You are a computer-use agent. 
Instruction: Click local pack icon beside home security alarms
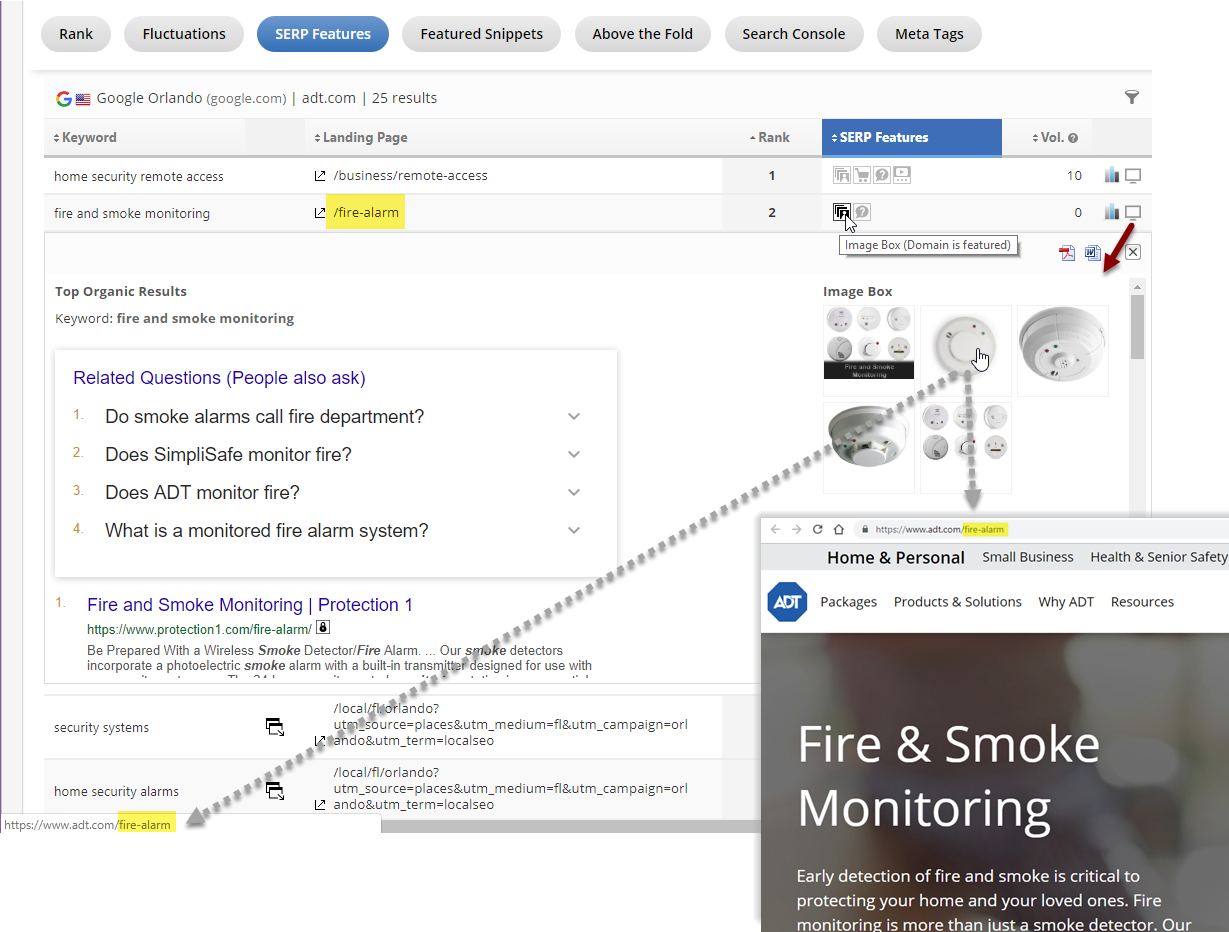click(275, 791)
